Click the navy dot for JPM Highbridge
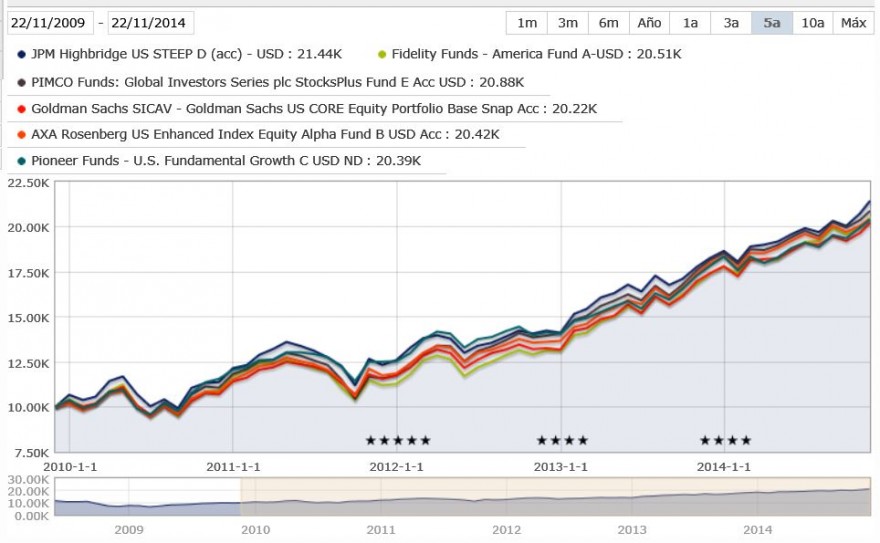 tap(21, 54)
